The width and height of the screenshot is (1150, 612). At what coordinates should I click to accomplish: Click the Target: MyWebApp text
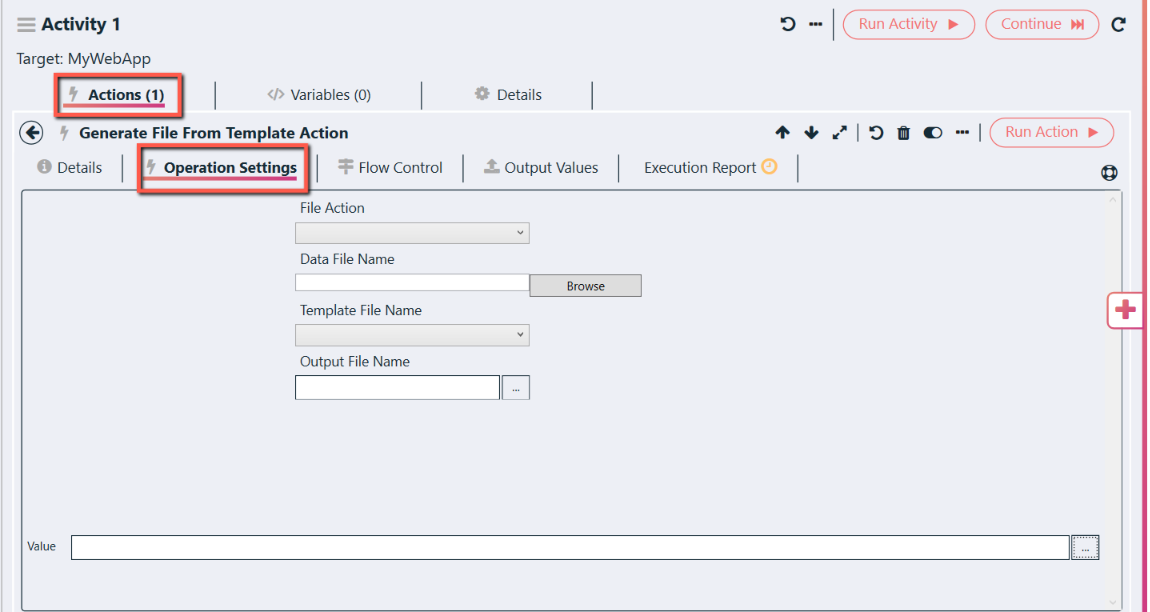point(84,59)
